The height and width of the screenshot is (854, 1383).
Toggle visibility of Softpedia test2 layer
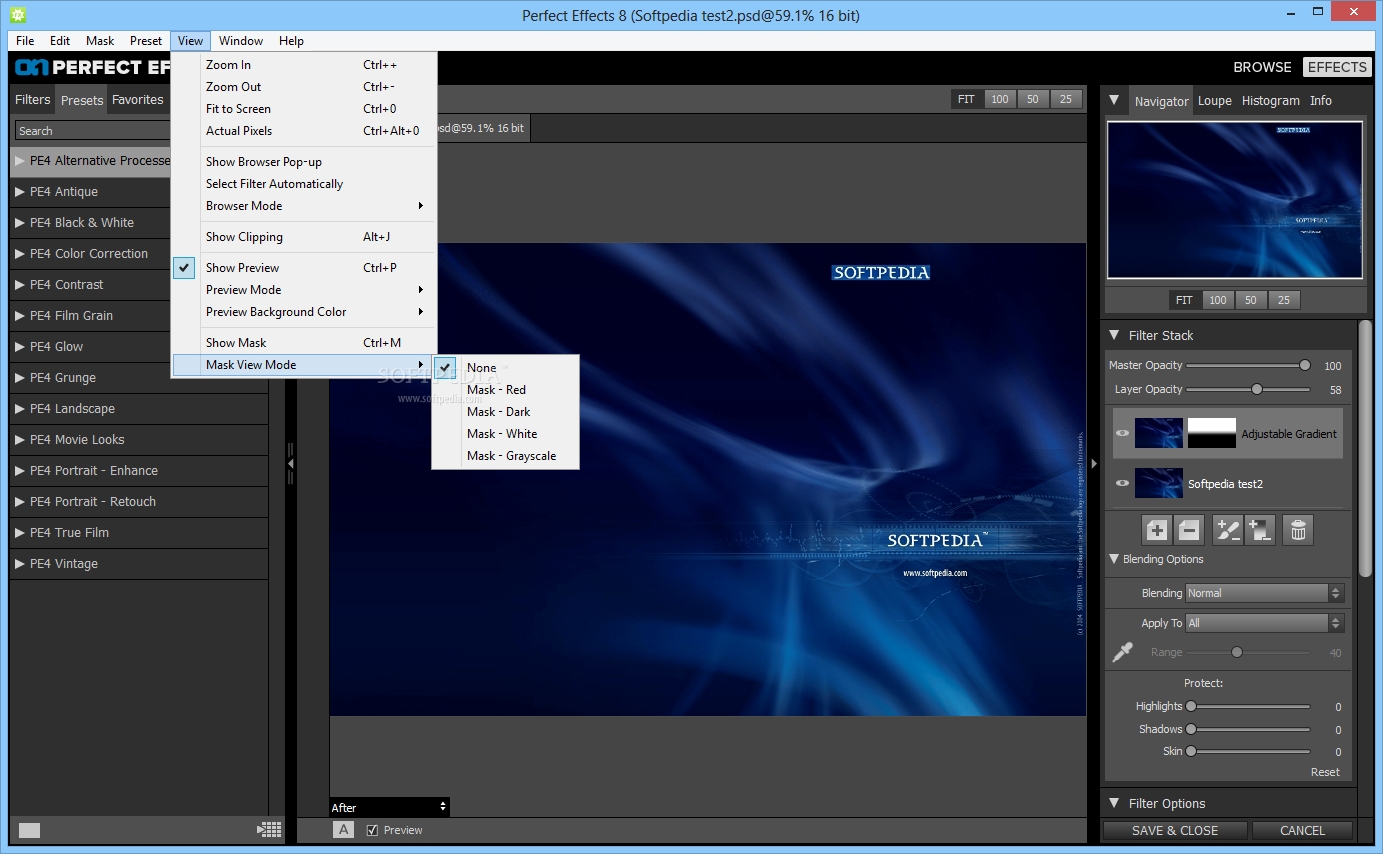click(1122, 483)
